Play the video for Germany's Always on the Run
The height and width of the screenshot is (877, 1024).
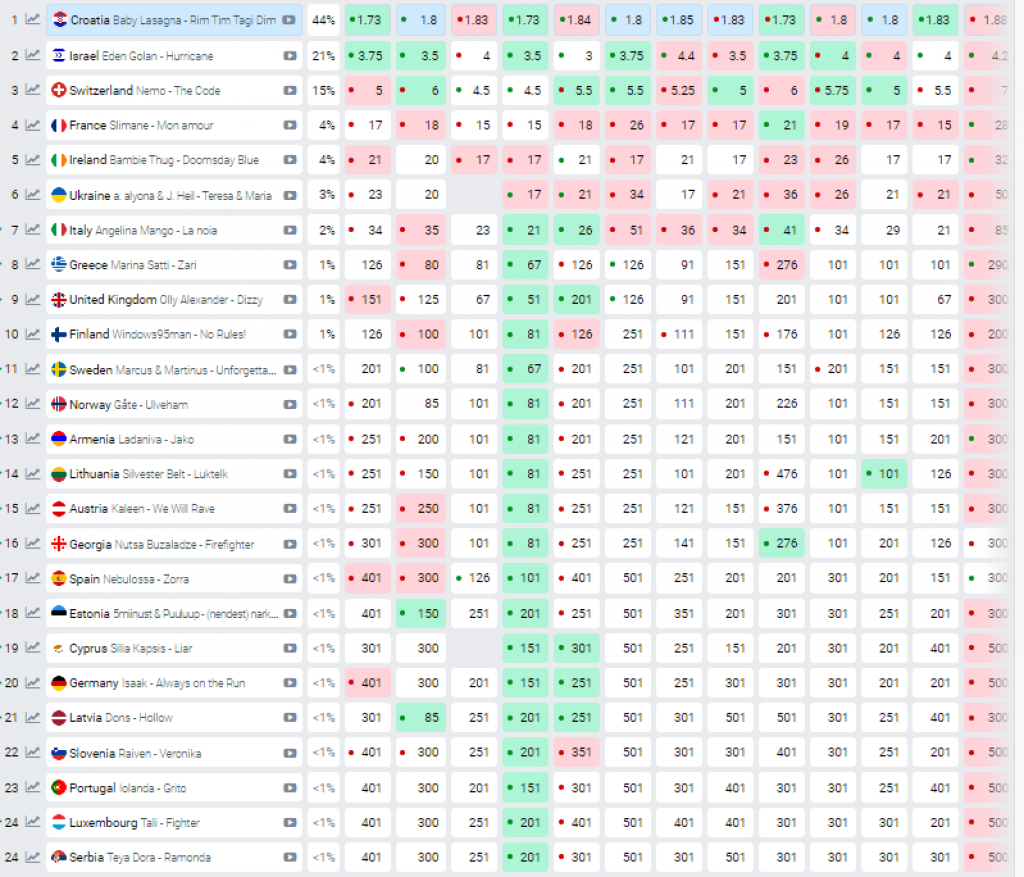pos(289,683)
